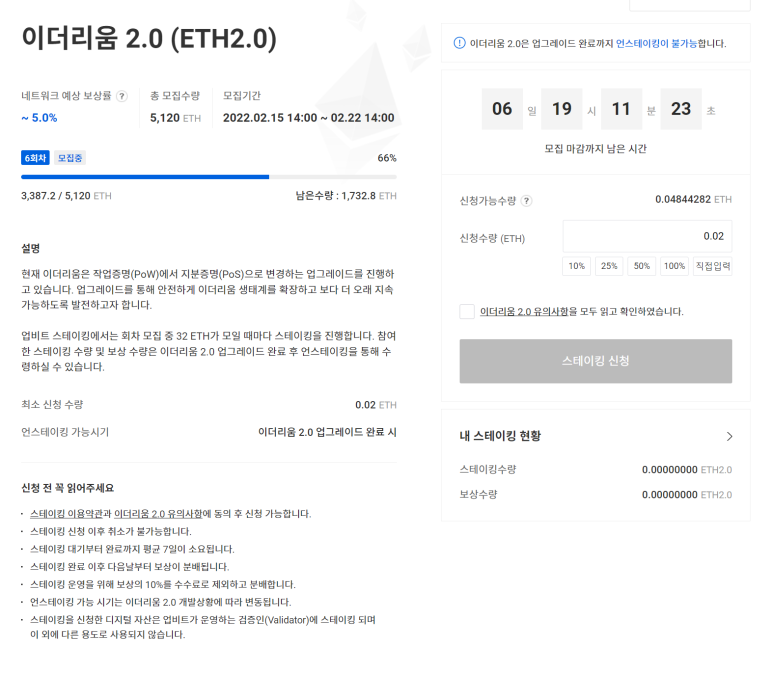
Task: Click the 66% recruitment progress bar
Action: pos(209,177)
